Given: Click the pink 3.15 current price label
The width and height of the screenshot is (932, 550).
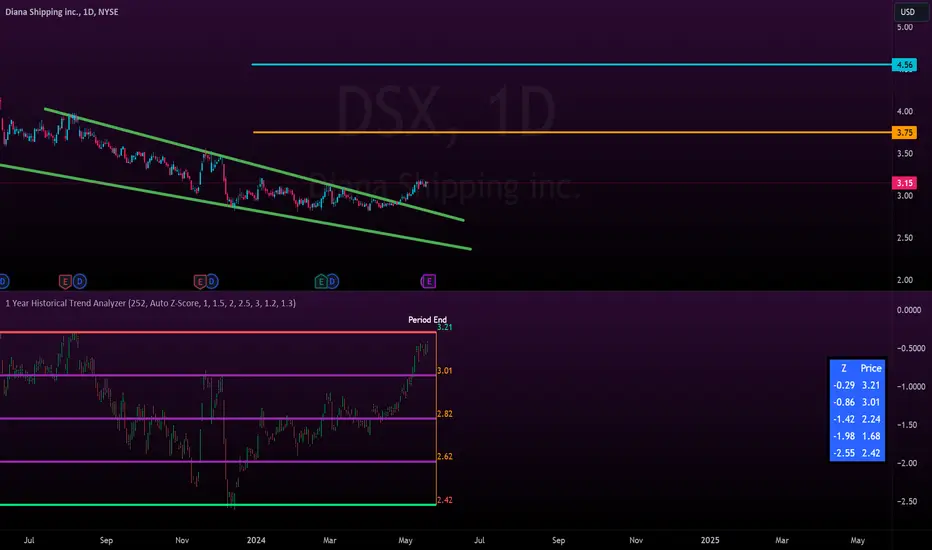Looking at the screenshot, I should [x=904, y=183].
